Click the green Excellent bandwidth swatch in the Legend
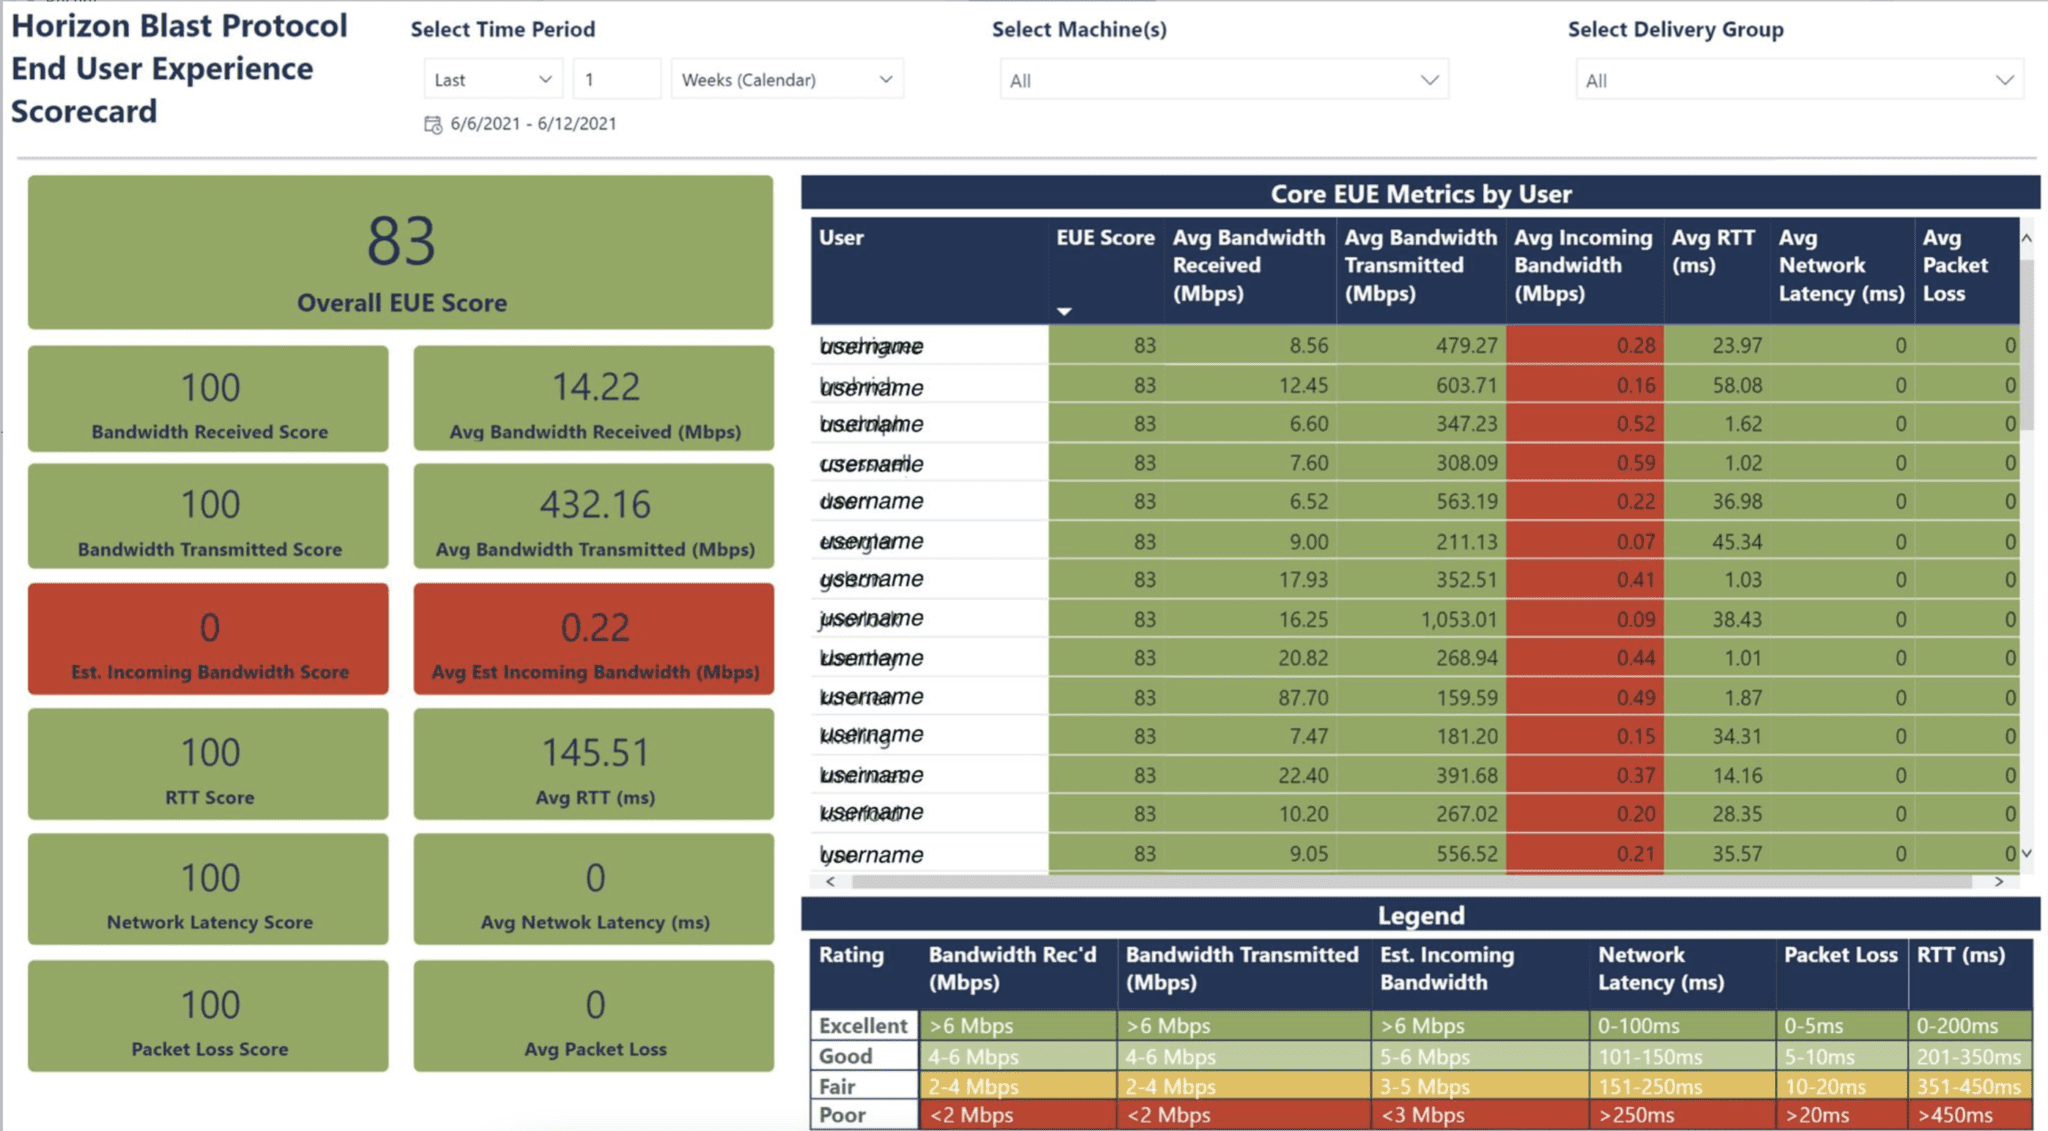 coord(1017,1025)
